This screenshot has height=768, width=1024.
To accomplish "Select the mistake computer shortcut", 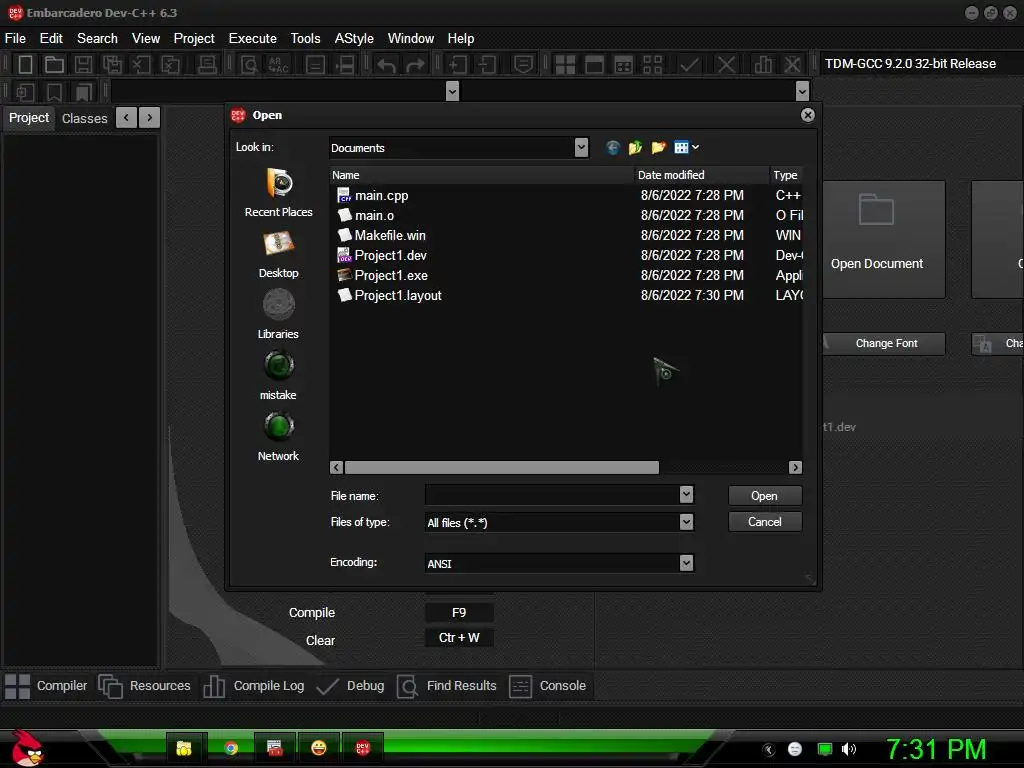I will [278, 376].
